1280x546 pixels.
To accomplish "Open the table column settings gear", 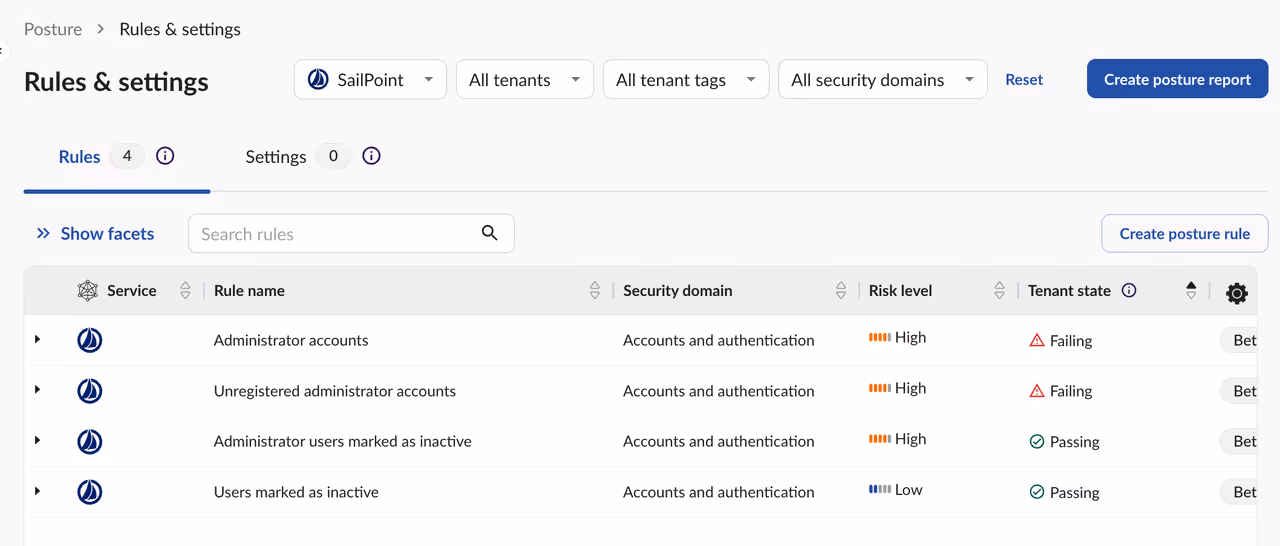I will click(1237, 293).
